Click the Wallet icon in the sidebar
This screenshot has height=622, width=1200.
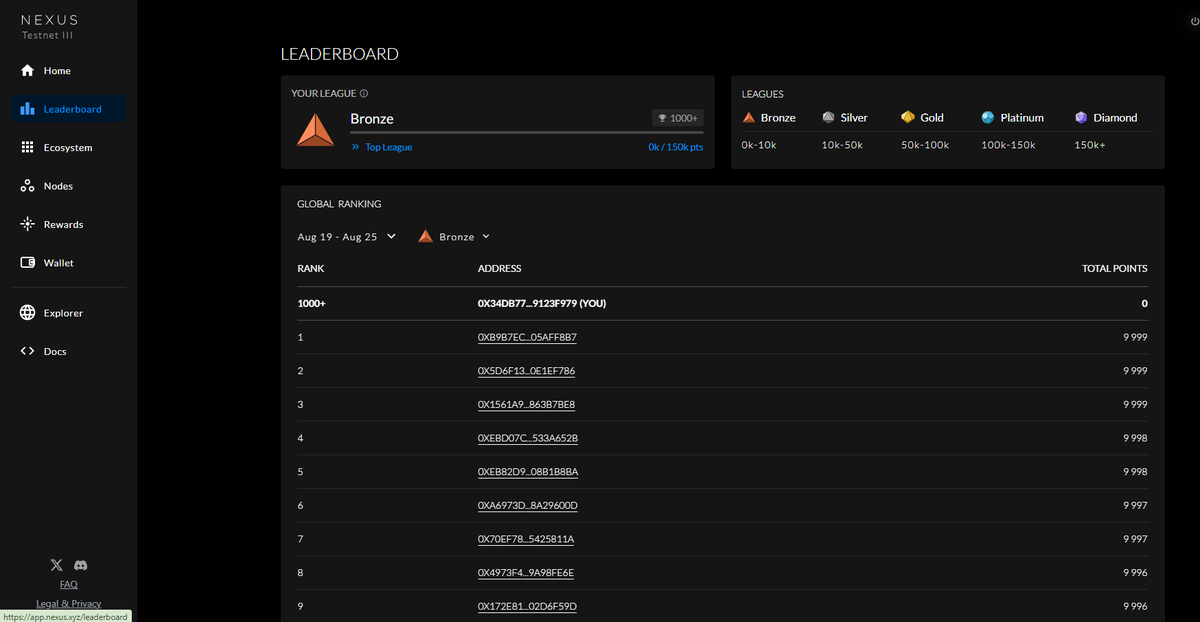[x=27, y=263]
